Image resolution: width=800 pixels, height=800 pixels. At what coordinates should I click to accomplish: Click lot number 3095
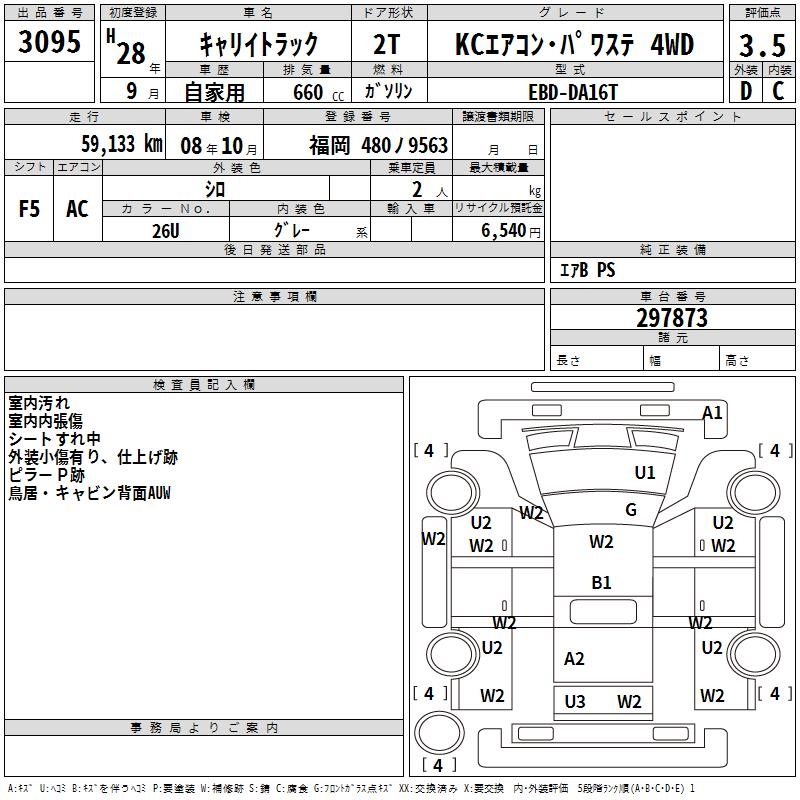pyautogui.click(x=49, y=41)
